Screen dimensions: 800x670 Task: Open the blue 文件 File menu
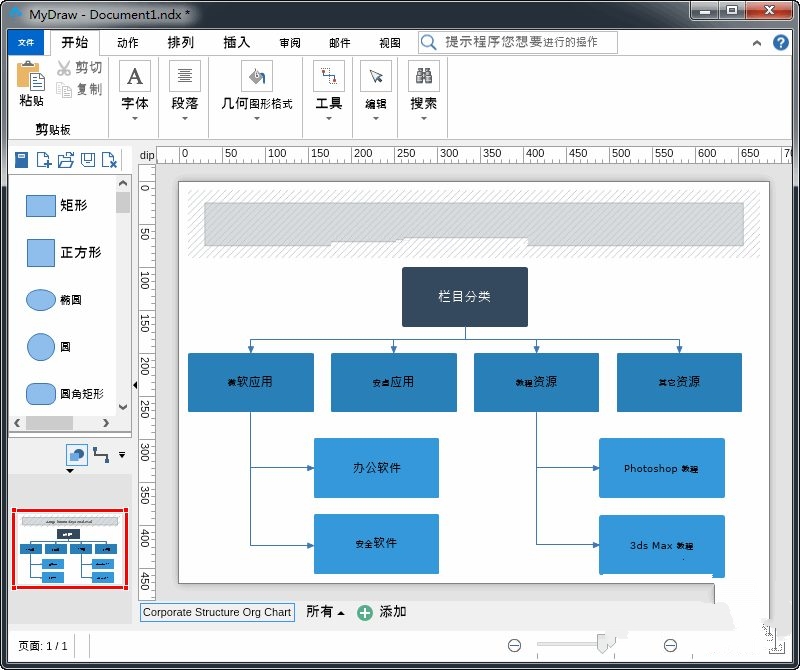(26, 42)
